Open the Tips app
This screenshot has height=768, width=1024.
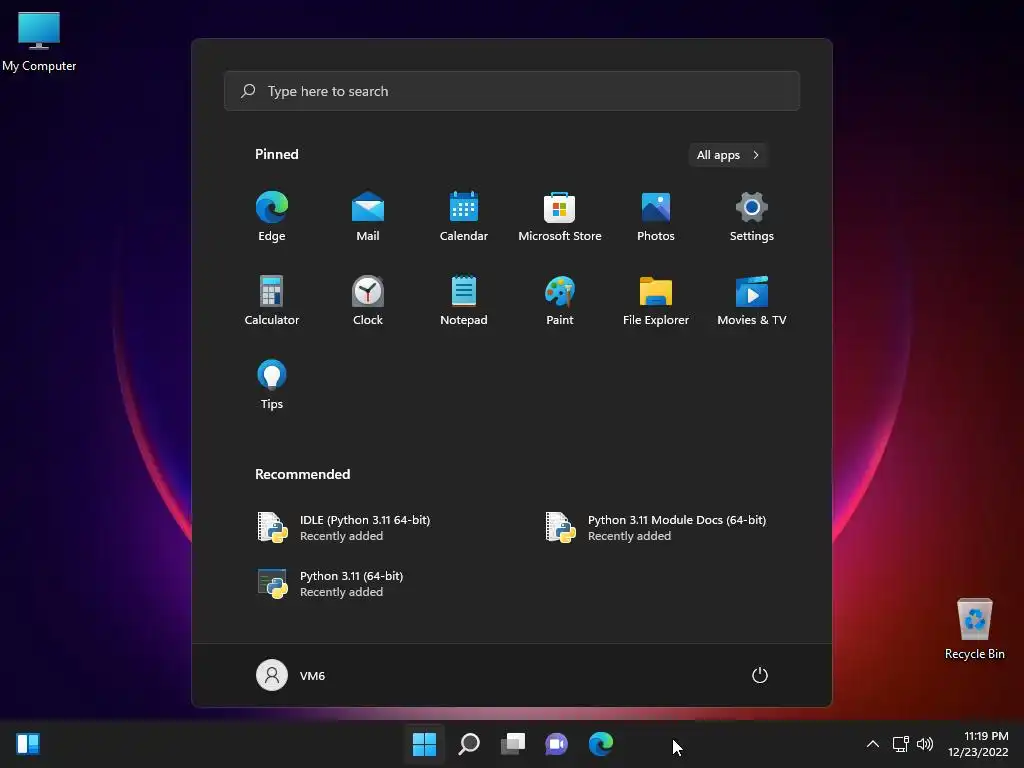coord(272,385)
